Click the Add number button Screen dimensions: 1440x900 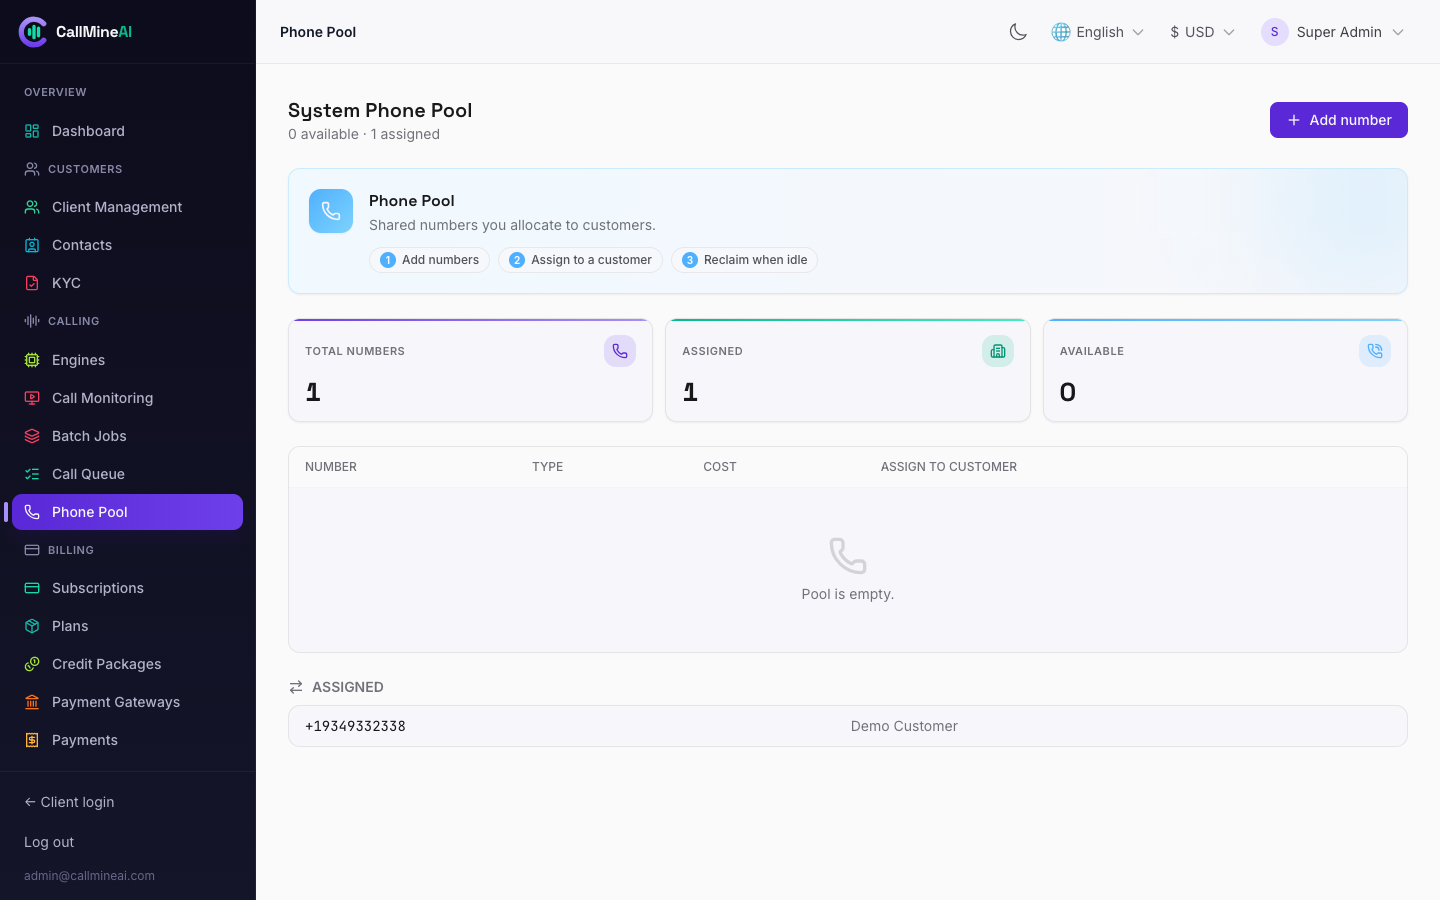tap(1339, 120)
